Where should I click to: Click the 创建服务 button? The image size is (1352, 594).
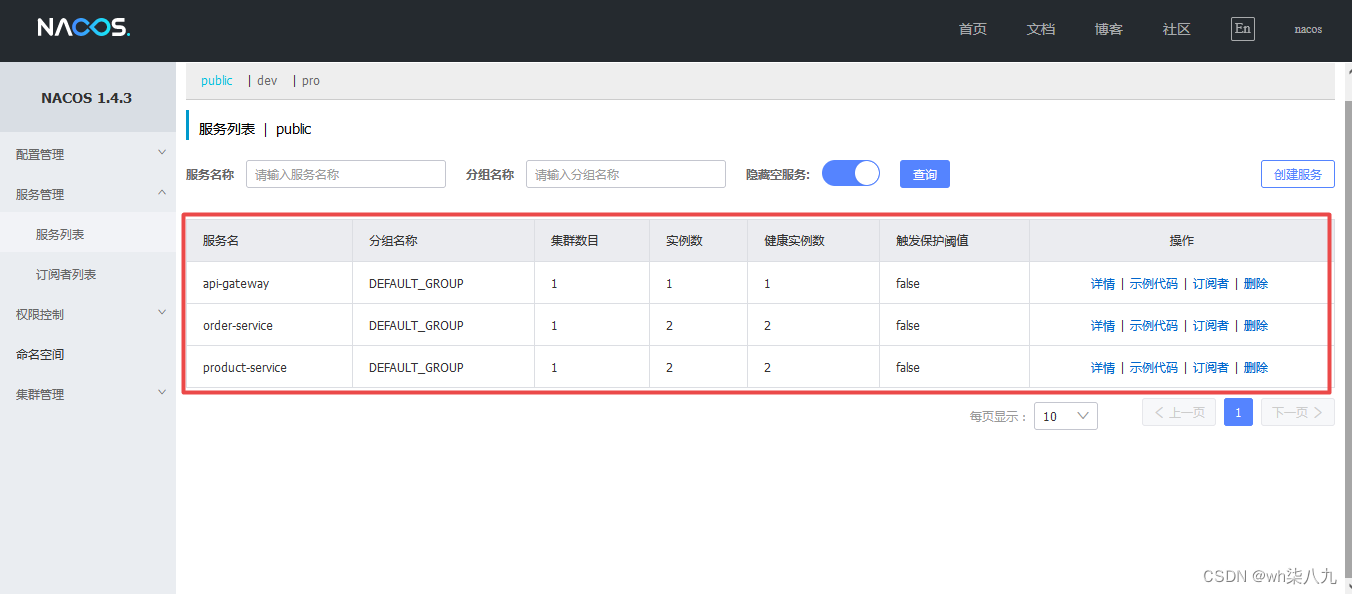[1298, 174]
